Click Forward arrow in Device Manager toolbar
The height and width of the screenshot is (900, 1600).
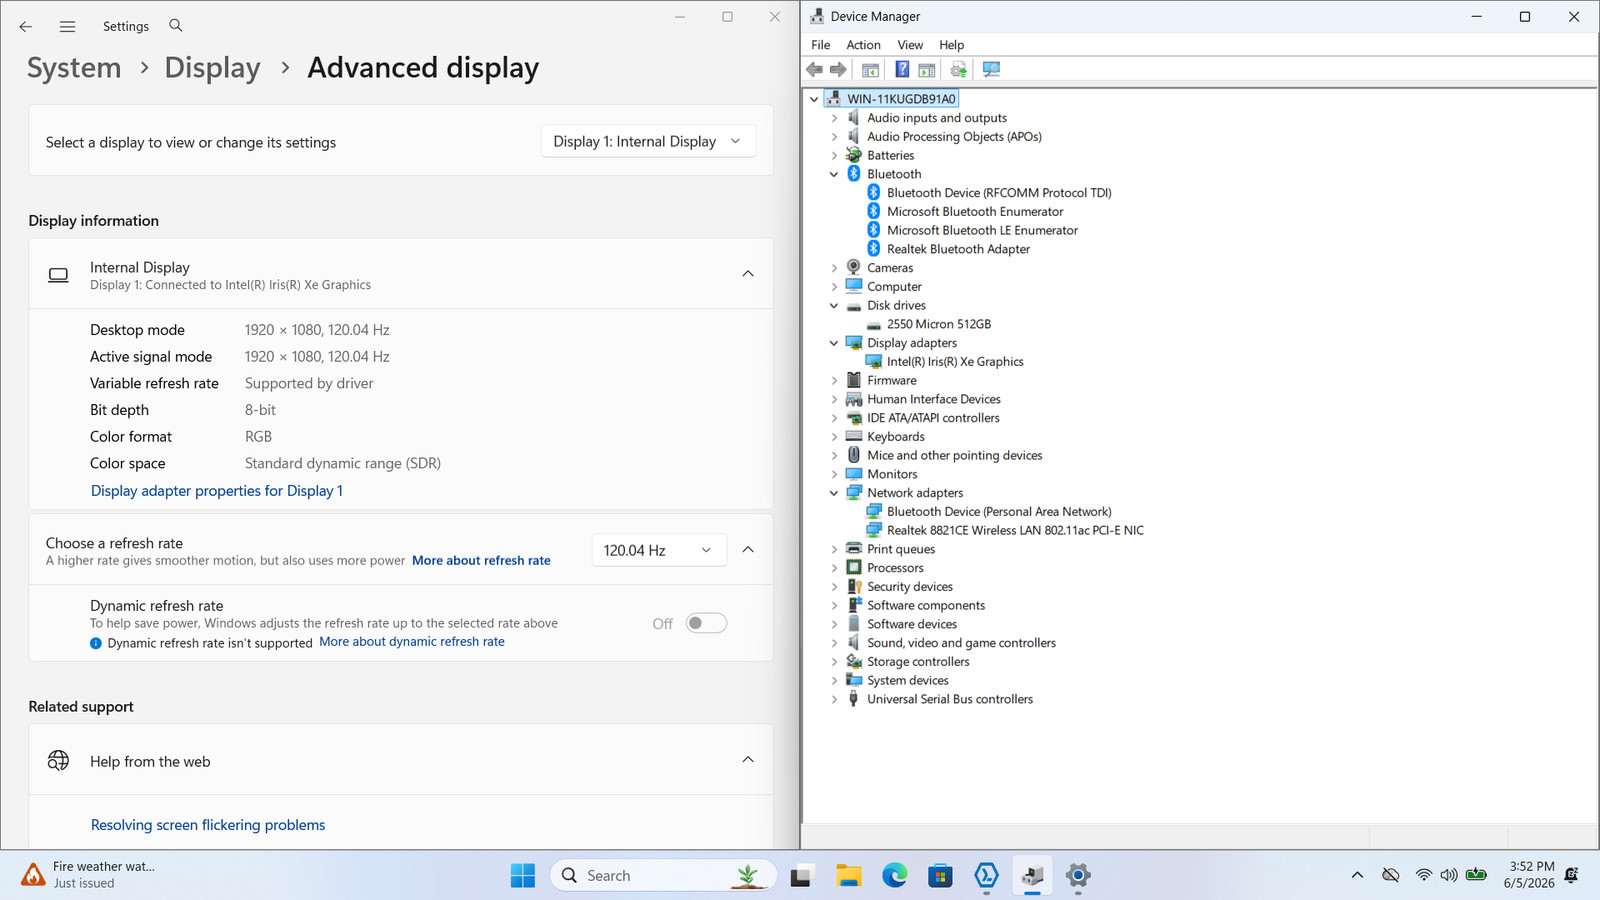(x=838, y=70)
